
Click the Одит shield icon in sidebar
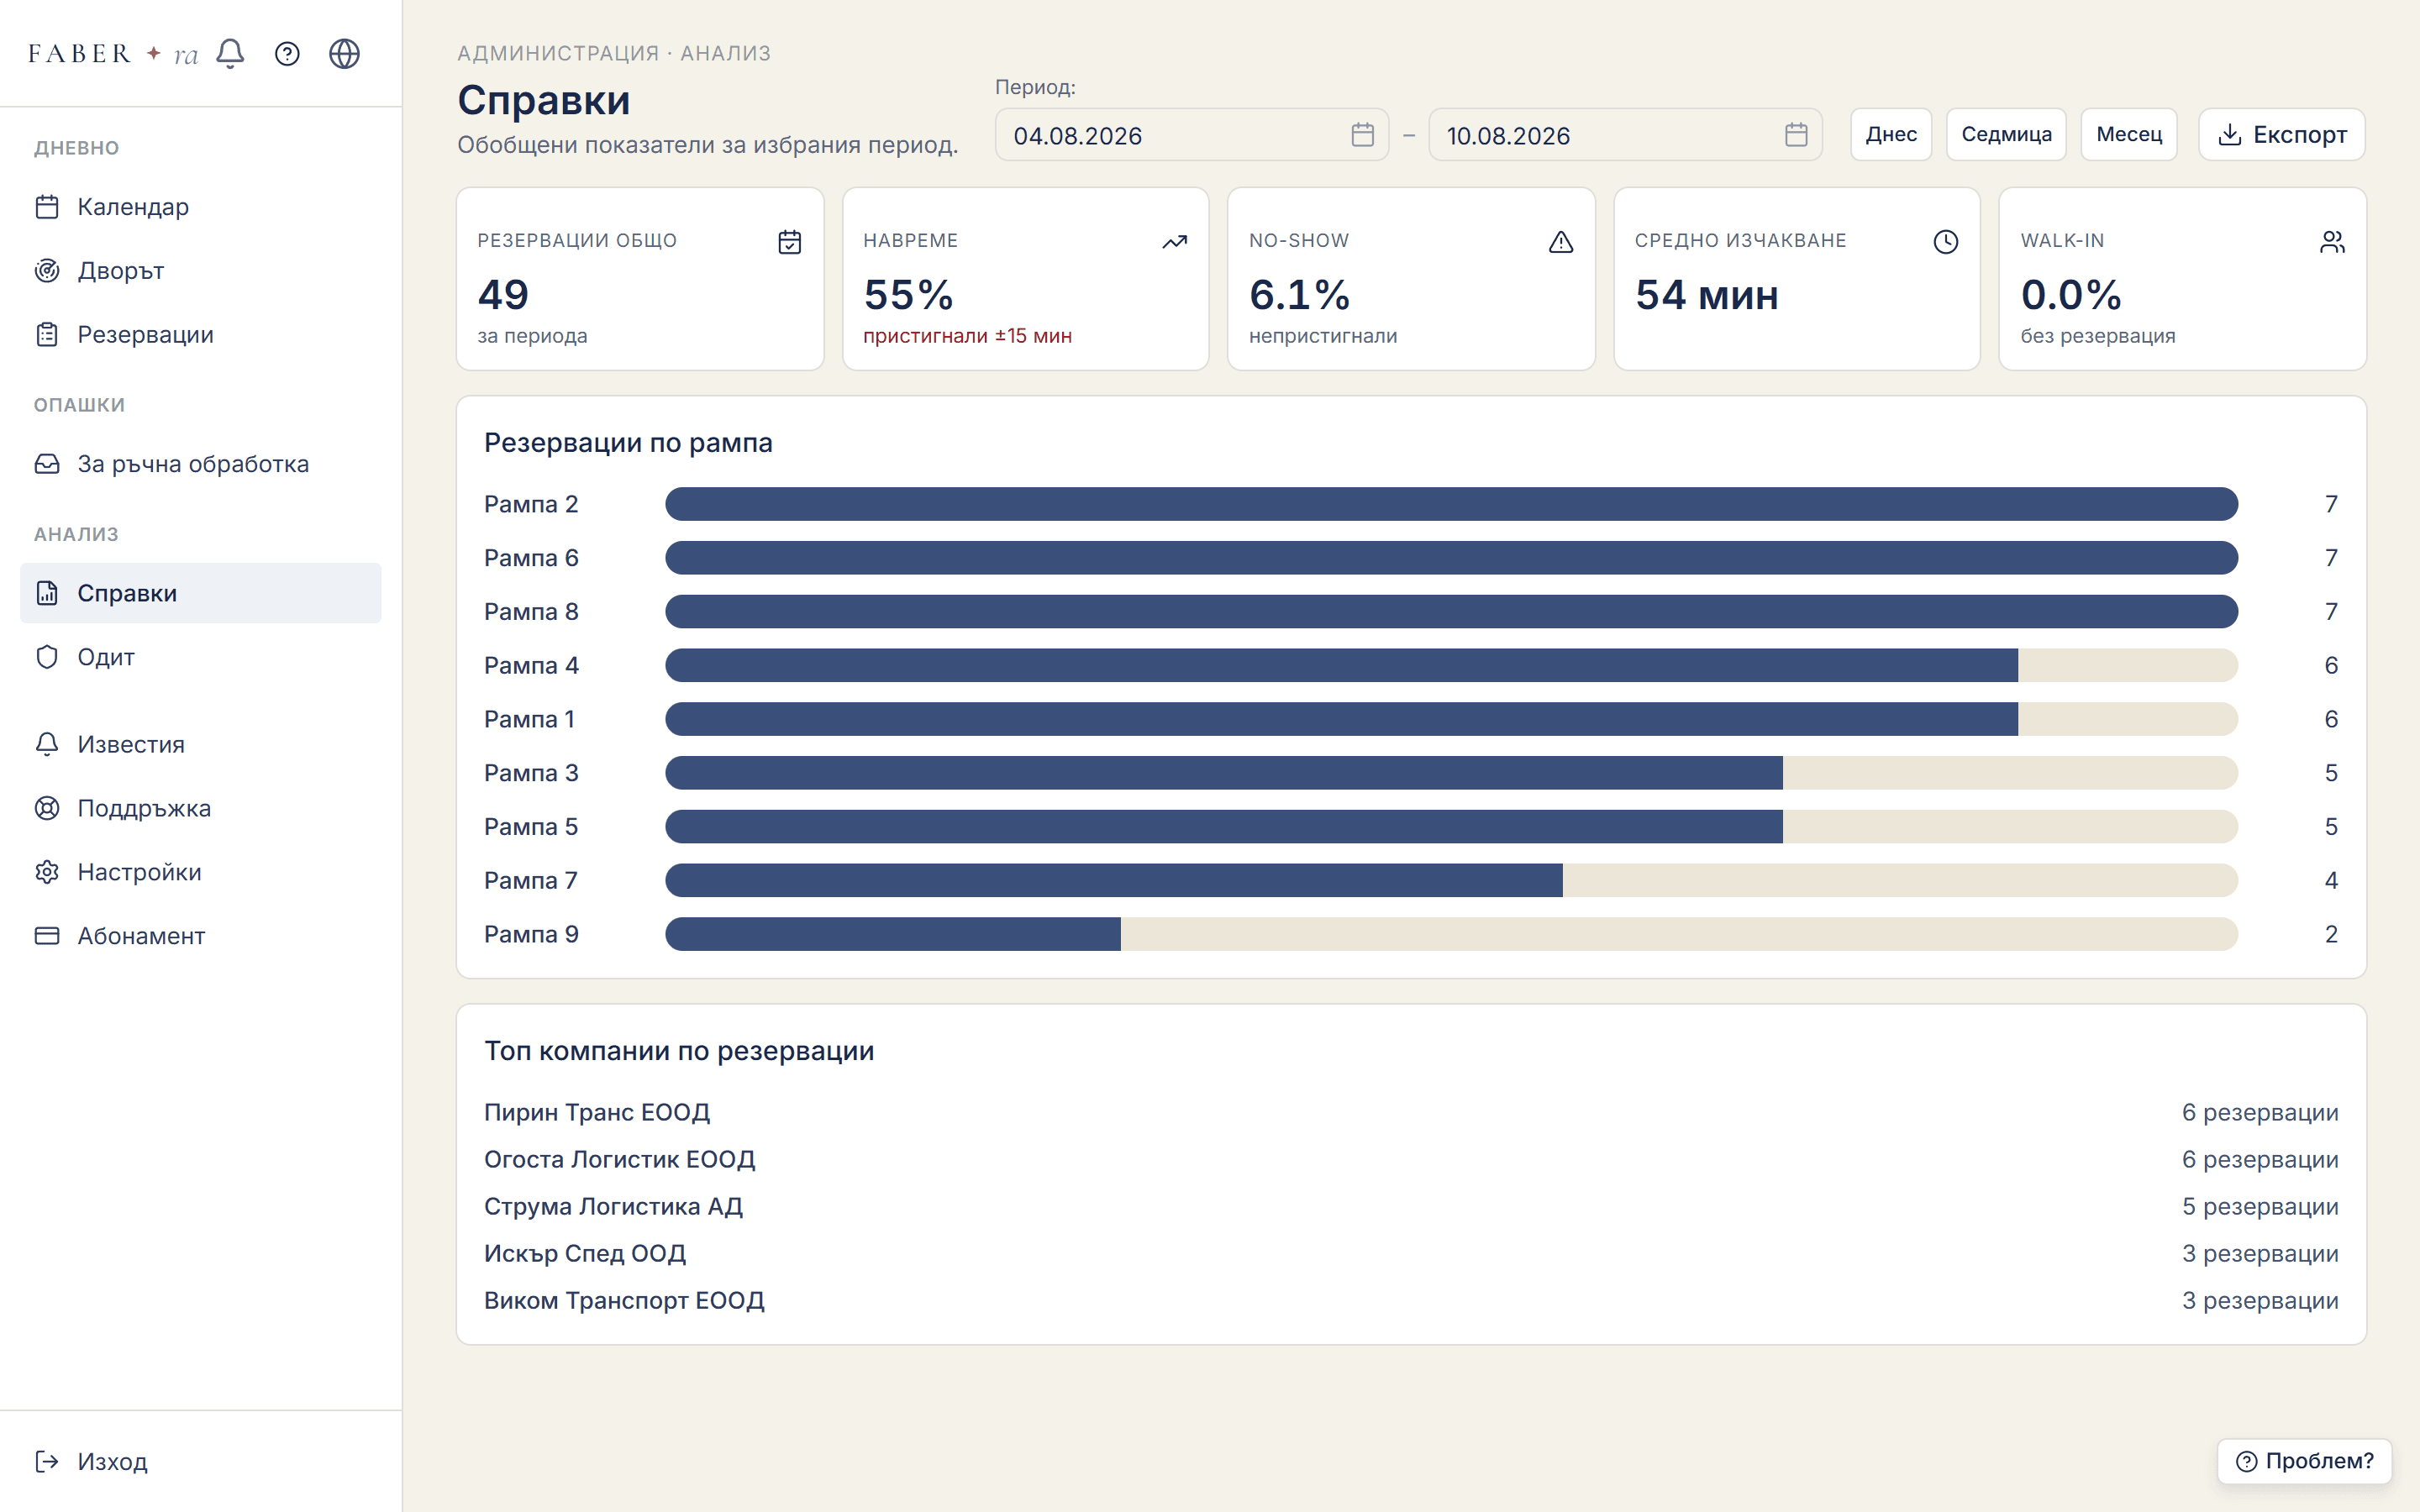pos(47,657)
